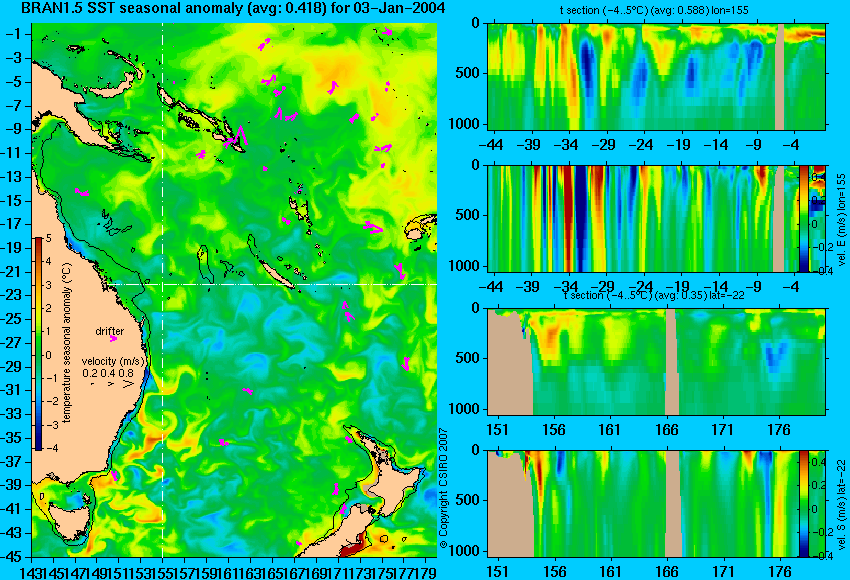
Task: Click the white dashed vertical line at longitude 155
Action: pos(163,290)
